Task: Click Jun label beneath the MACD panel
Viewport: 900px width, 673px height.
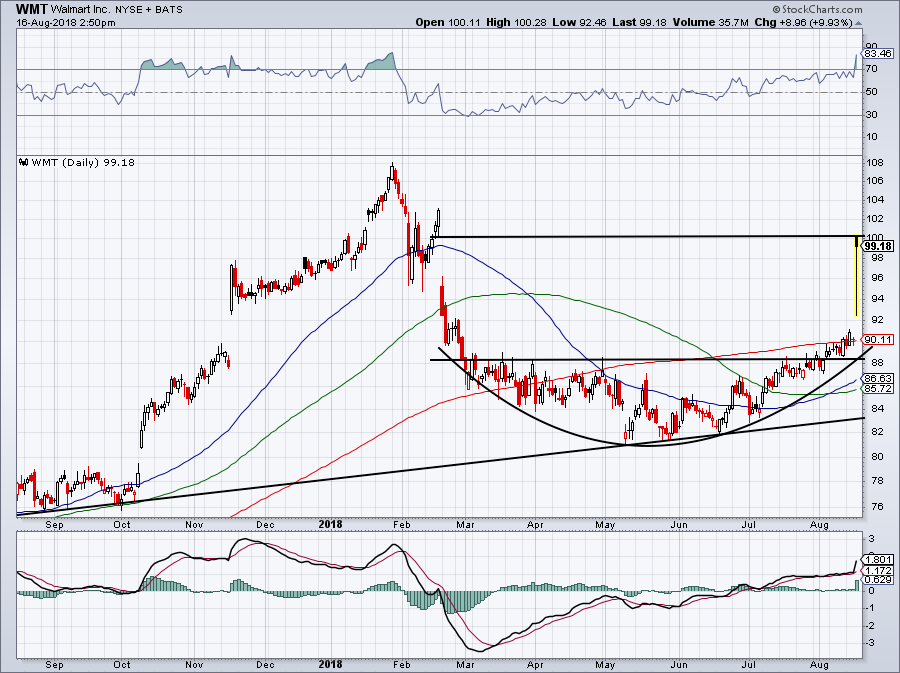Action: click(680, 665)
